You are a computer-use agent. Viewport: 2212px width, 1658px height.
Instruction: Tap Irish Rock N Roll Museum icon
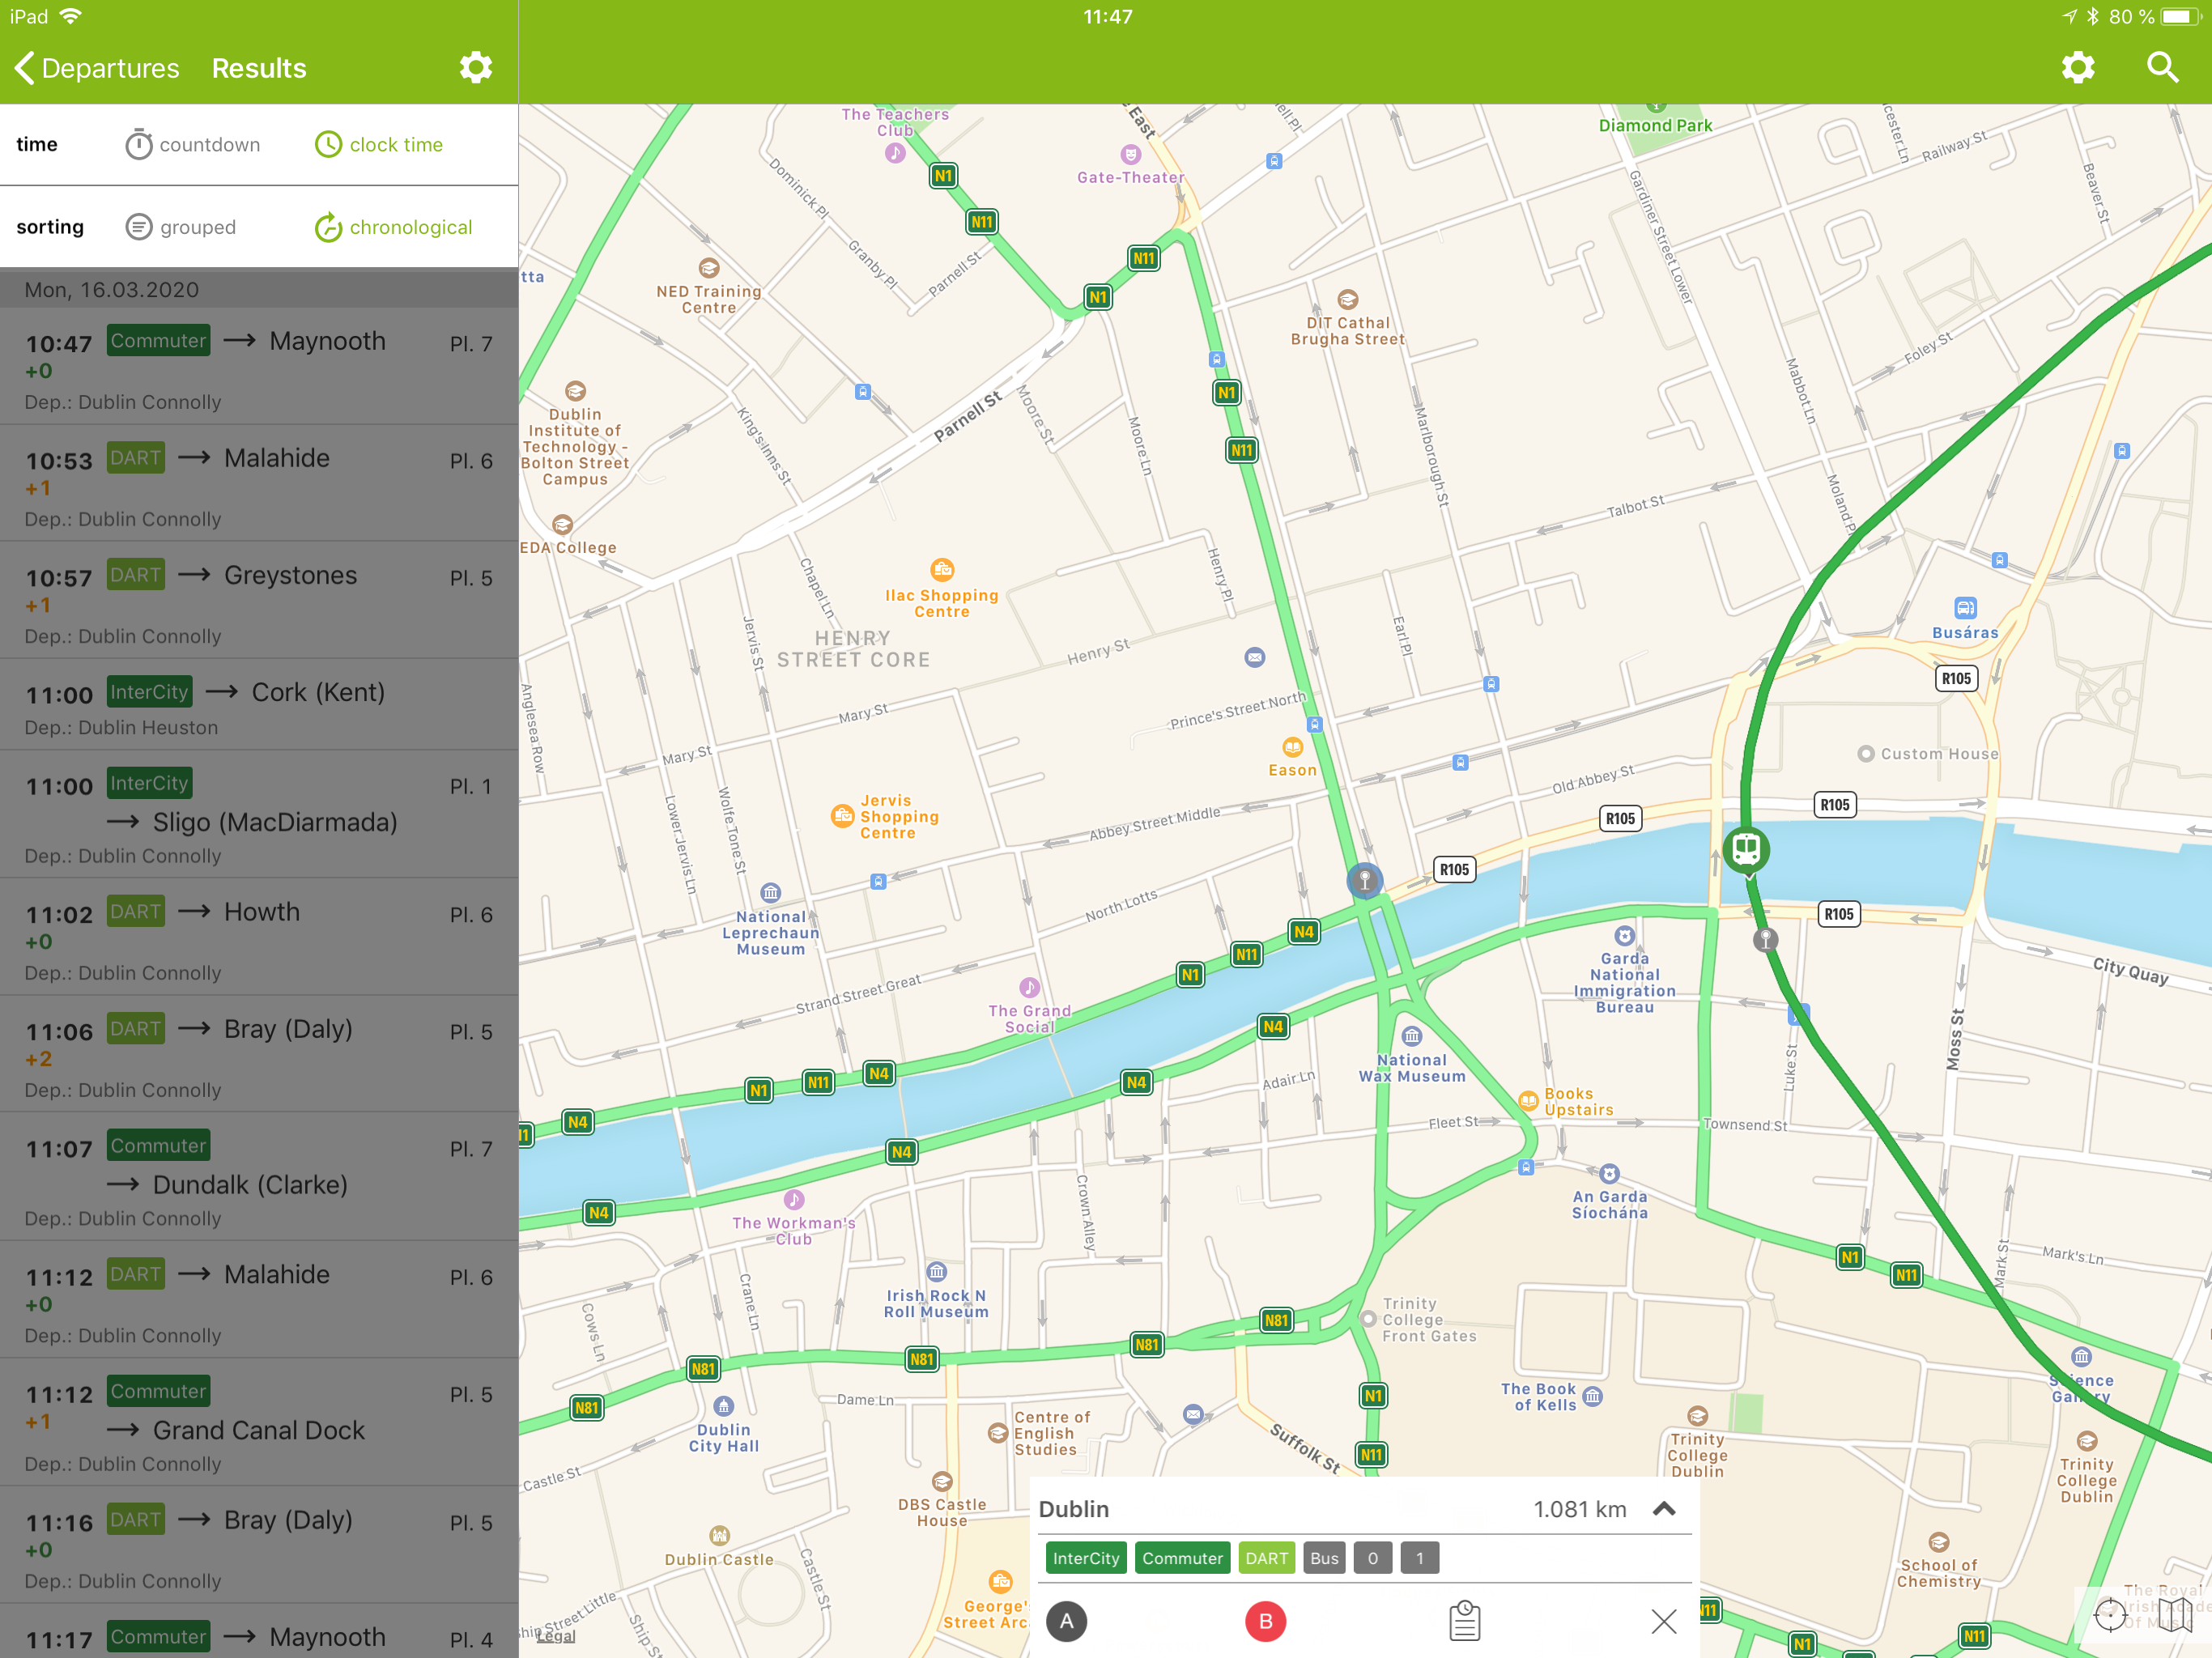(x=936, y=1272)
